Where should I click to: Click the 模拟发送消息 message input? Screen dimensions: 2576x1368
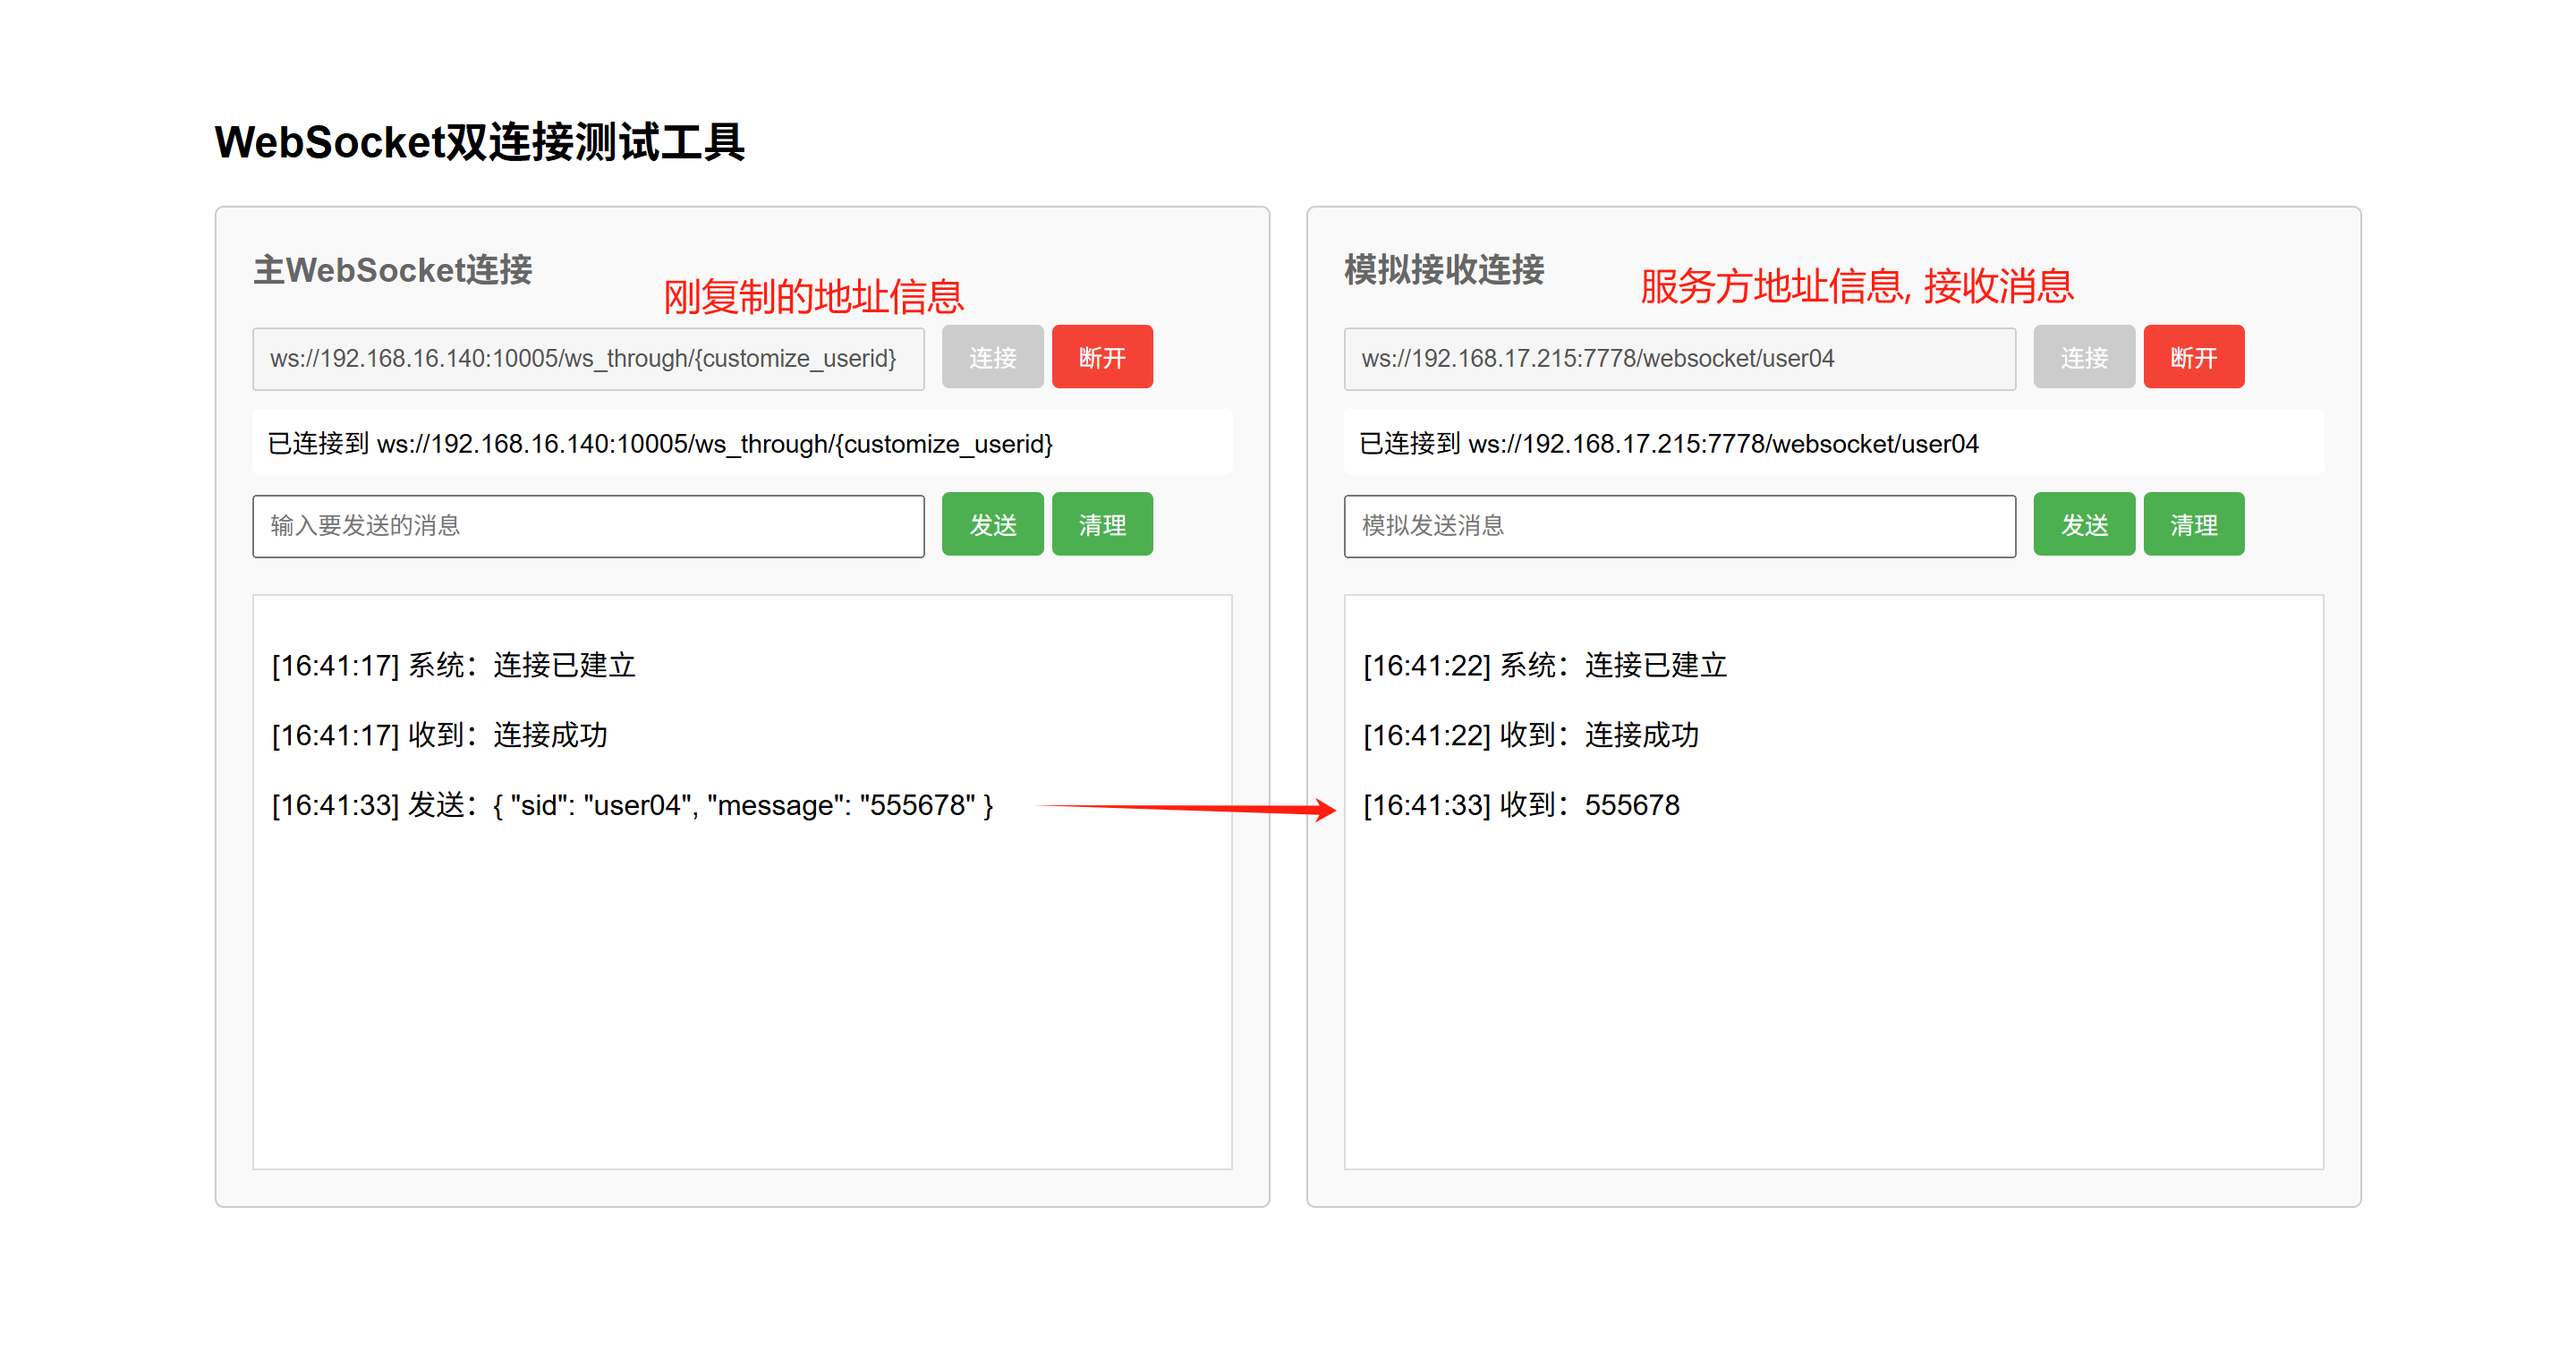[x=1679, y=526]
